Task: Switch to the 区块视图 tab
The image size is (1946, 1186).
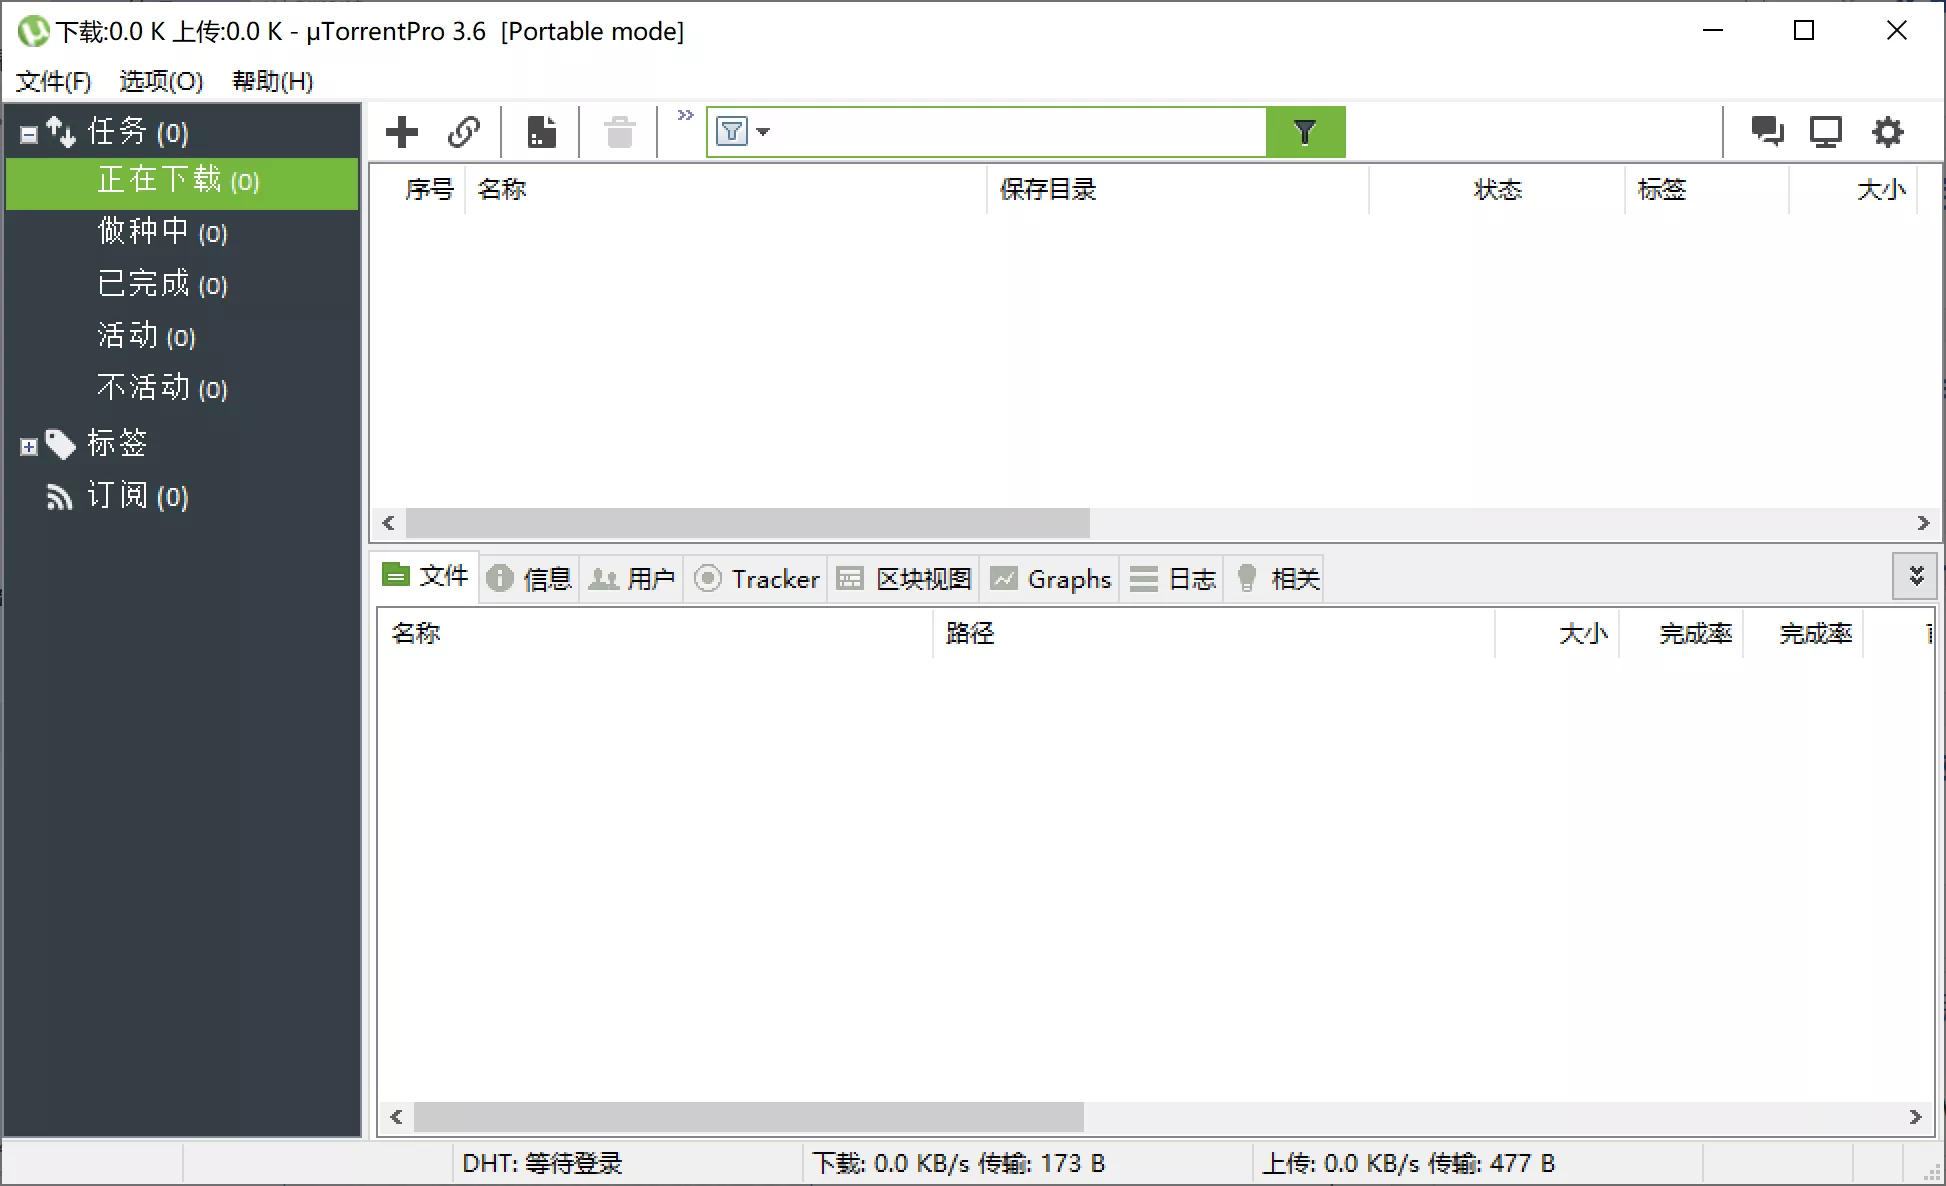Action: (x=903, y=579)
